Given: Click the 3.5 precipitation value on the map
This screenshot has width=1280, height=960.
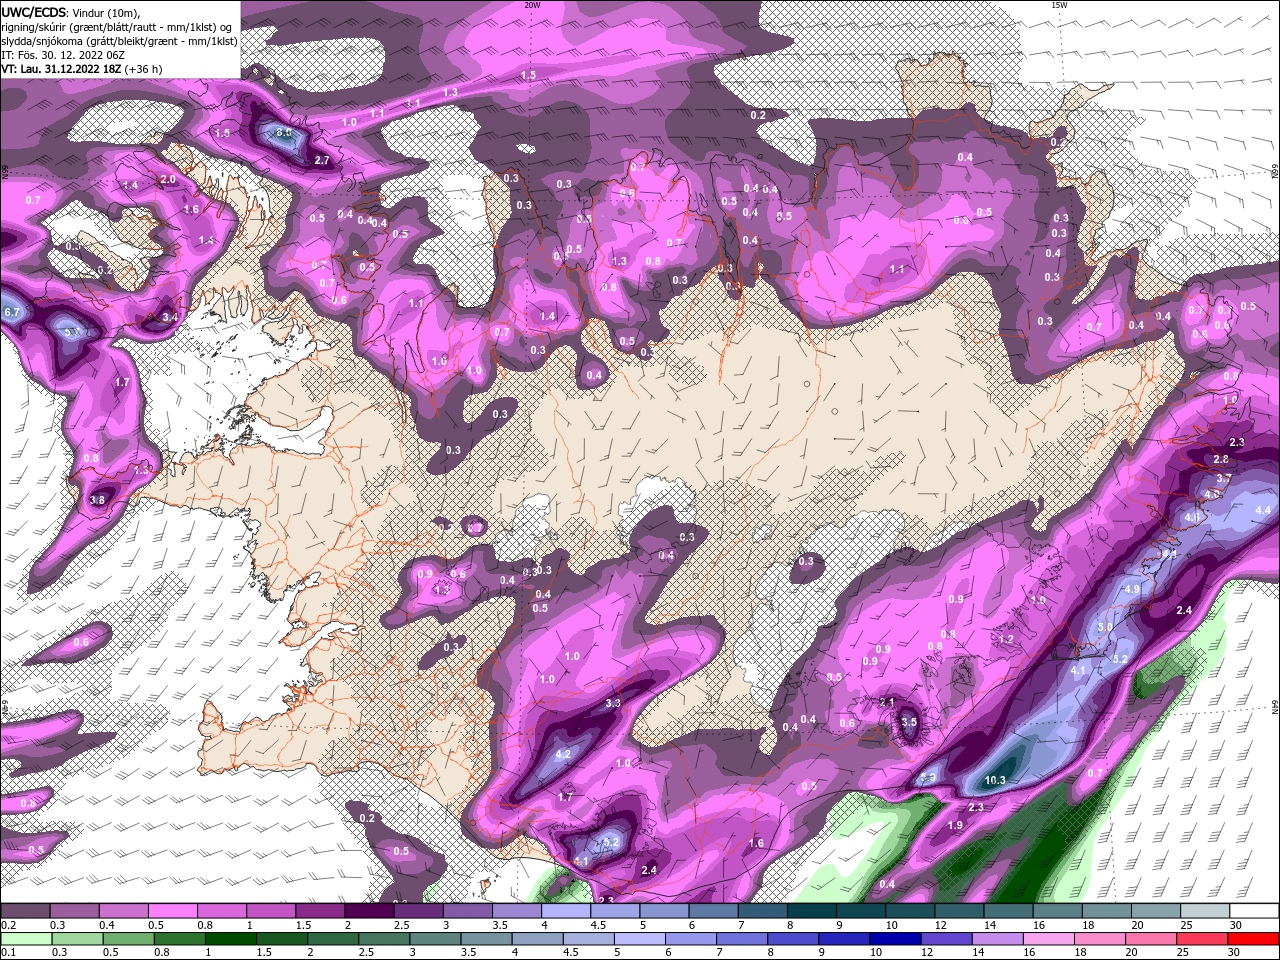Looking at the screenshot, I should (x=908, y=722).
